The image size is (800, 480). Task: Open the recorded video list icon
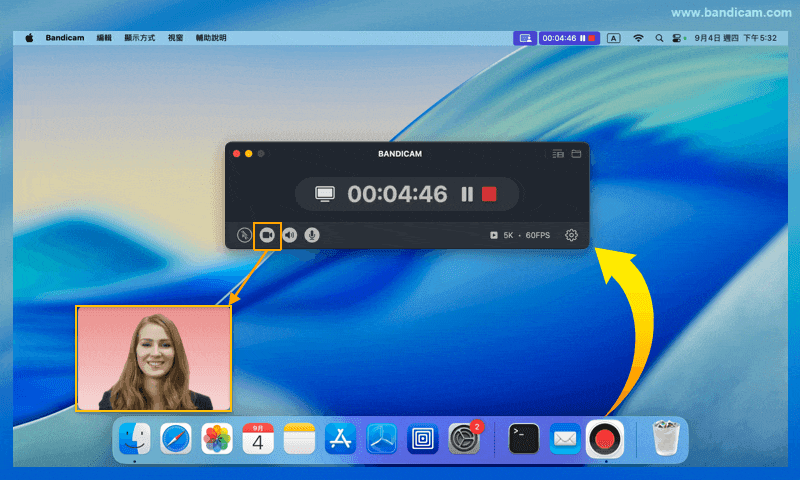point(558,154)
